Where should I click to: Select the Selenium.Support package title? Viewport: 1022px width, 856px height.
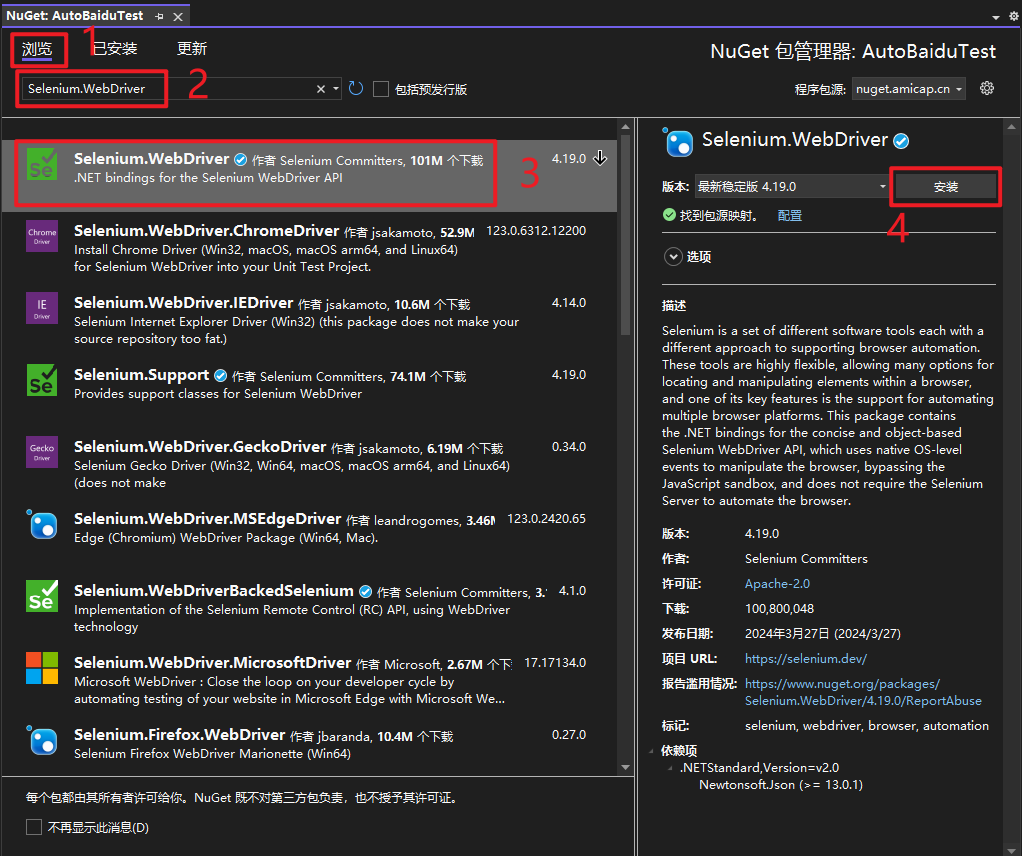[141, 375]
